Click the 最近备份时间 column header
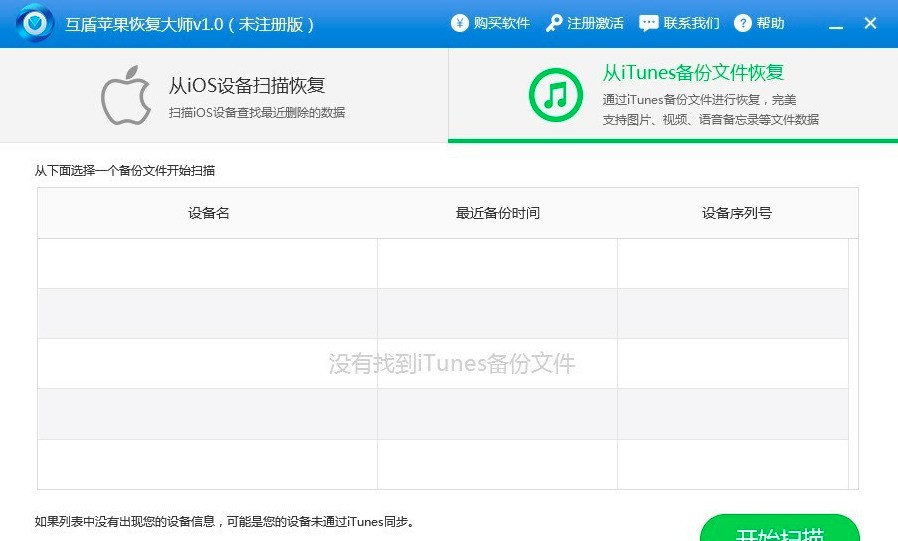This screenshot has height=541, width=898. pyautogui.click(x=498, y=214)
